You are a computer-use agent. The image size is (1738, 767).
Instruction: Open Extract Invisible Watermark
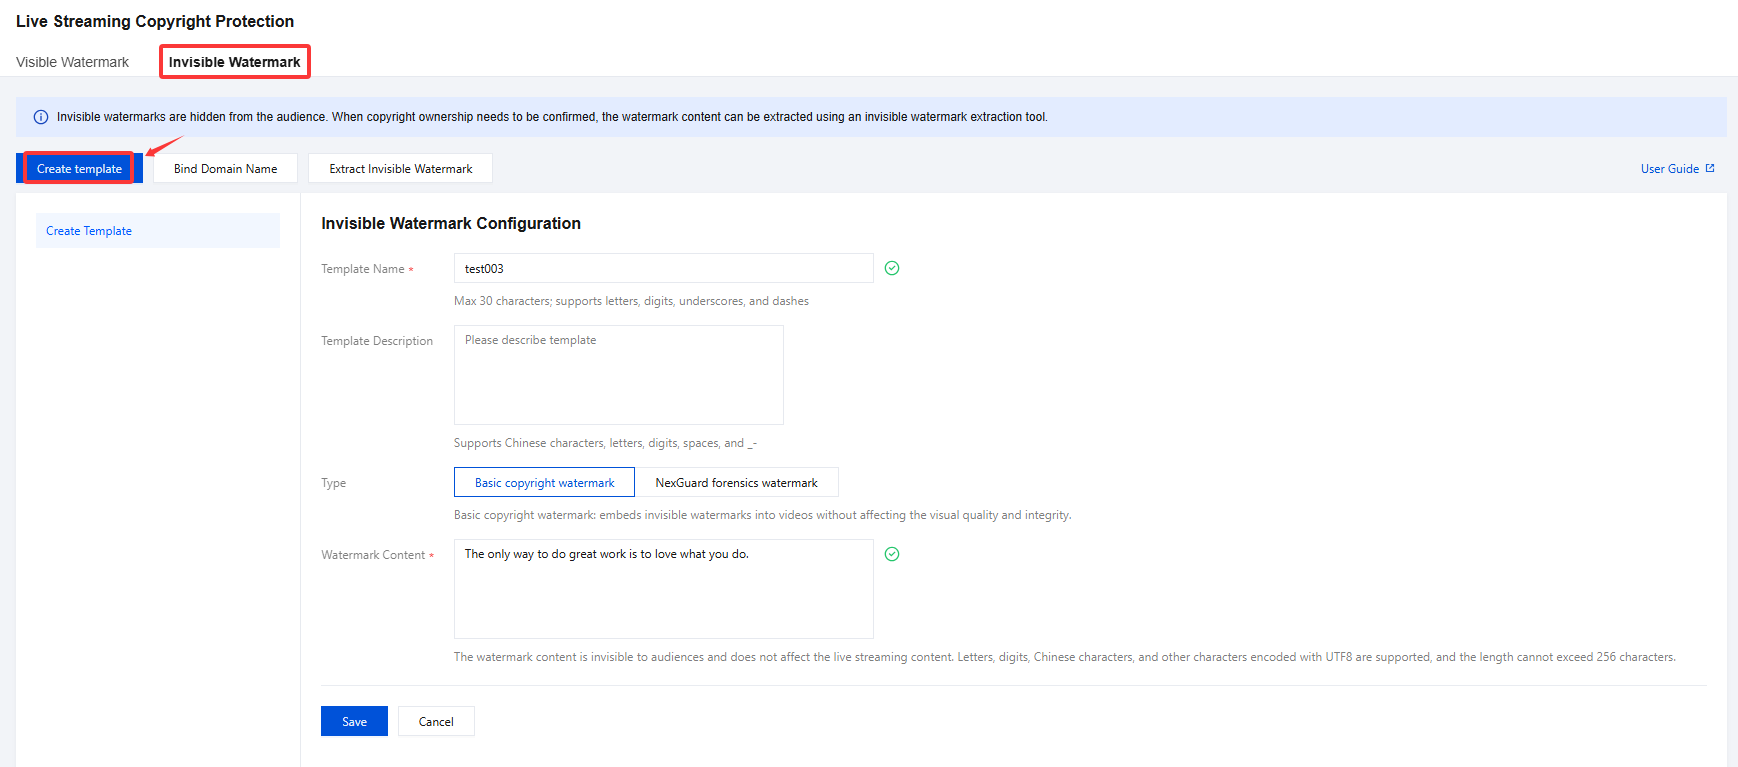click(400, 169)
